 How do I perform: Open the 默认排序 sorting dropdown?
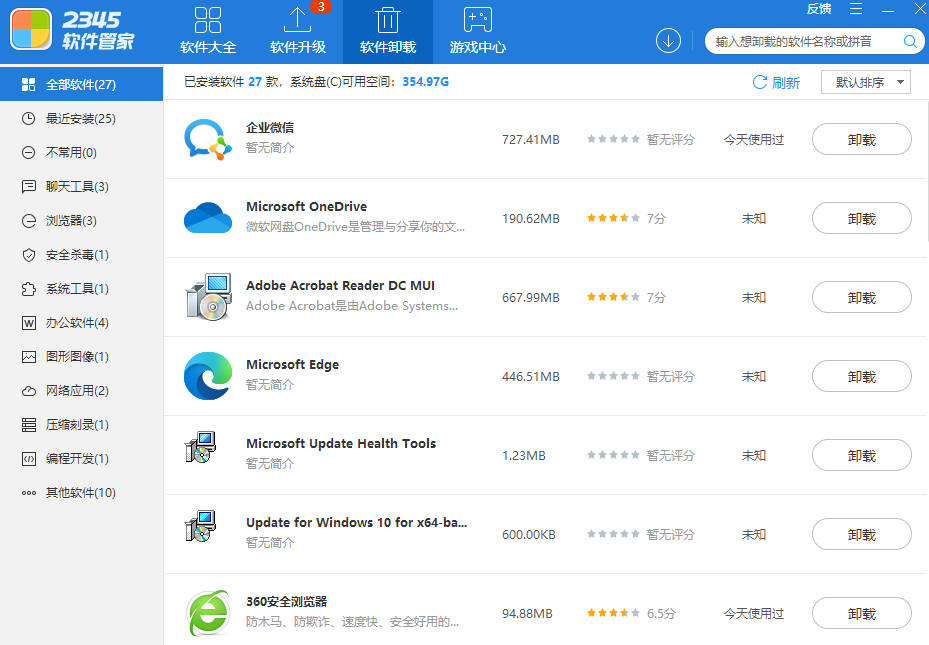pyautogui.click(x=865, y=82)
